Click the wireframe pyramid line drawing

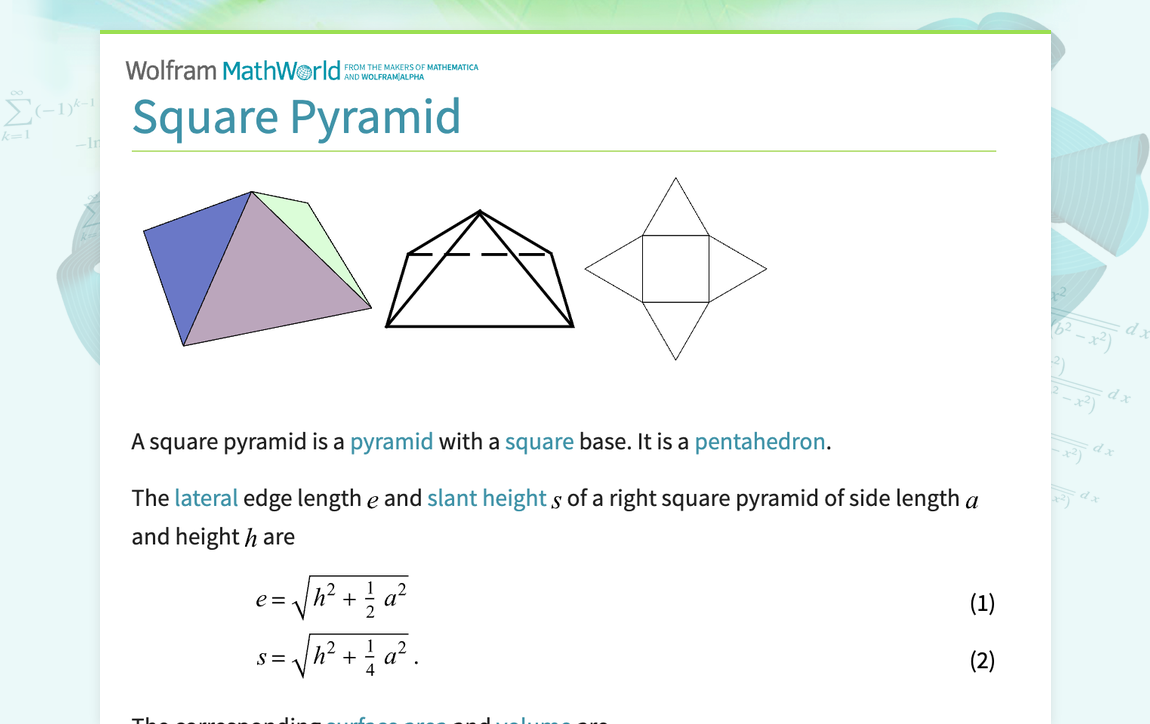[480, 270]
